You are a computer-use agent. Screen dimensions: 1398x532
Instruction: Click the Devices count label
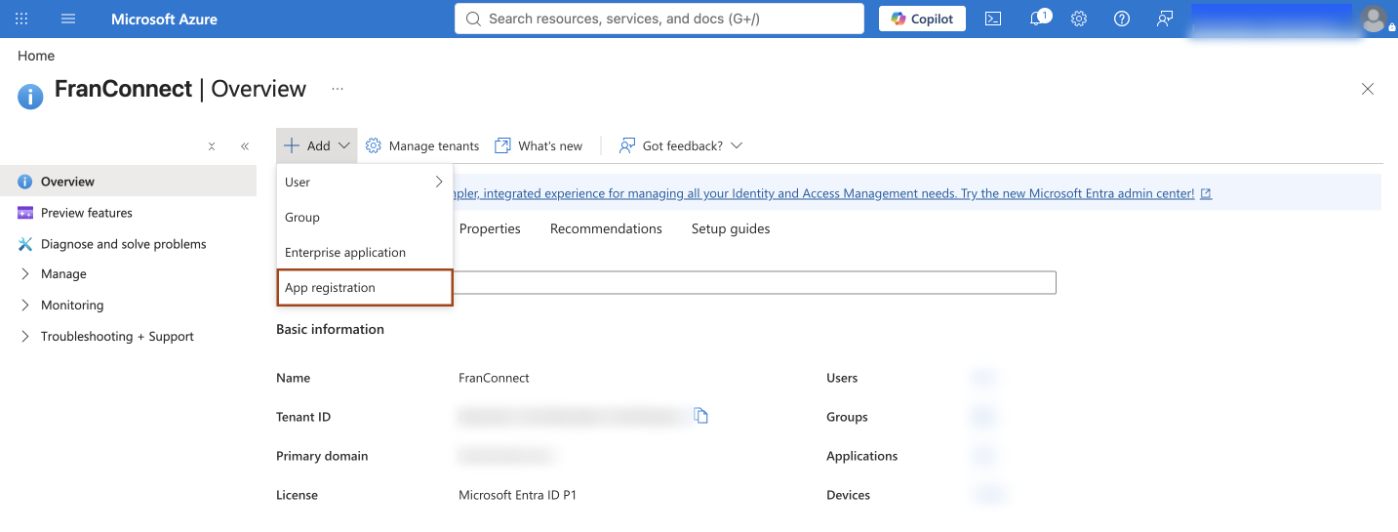point(848,495)
